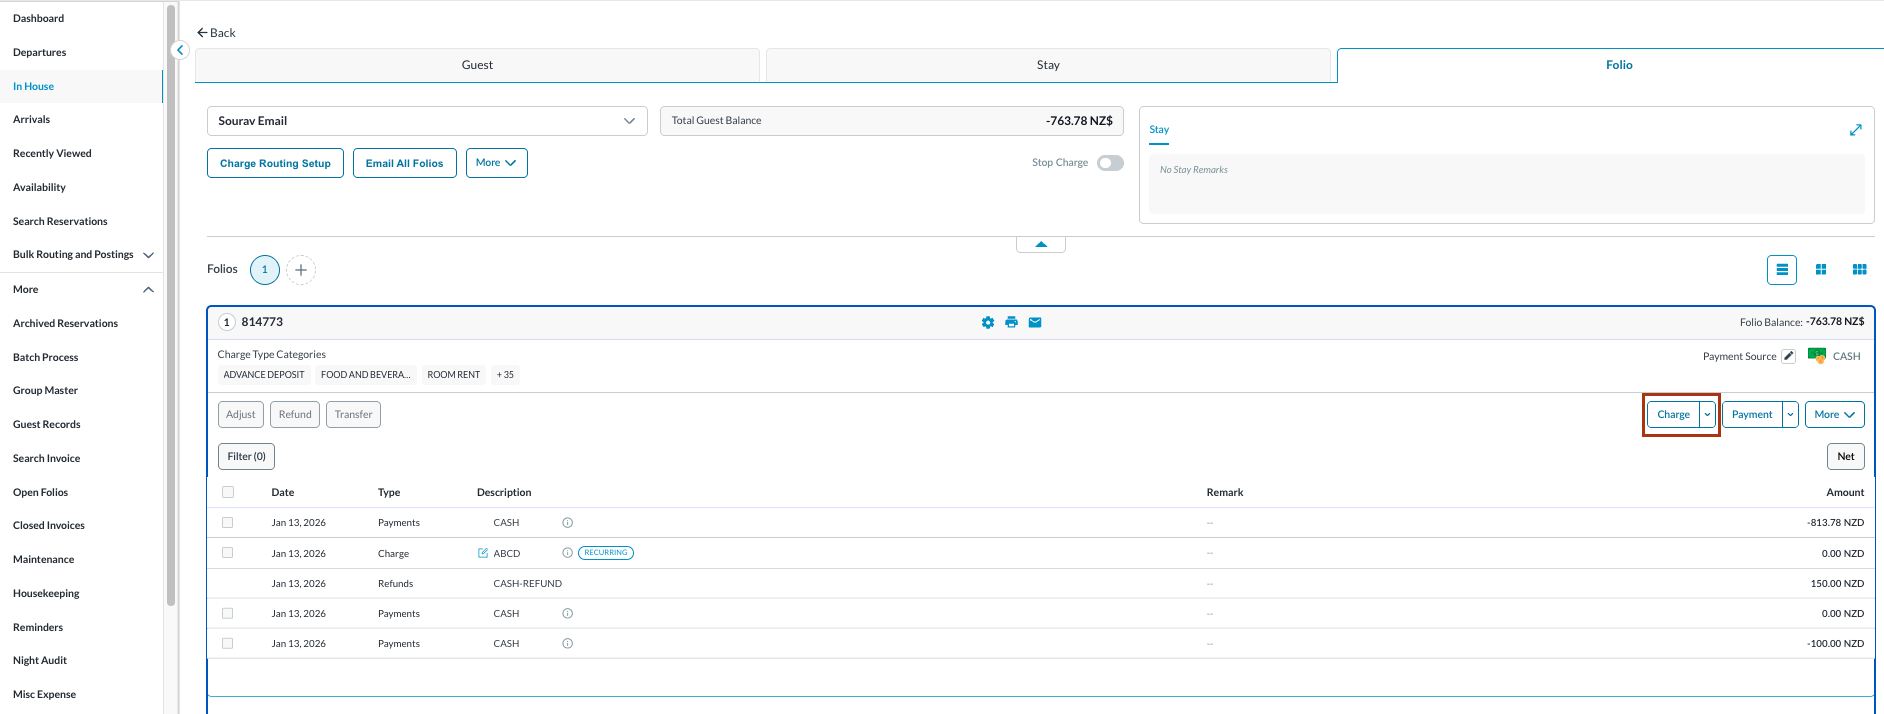The width and height of the screenshot is (1884, 714).
Task: Print folio 814773 using printer icon
Action: (1011, 322)
